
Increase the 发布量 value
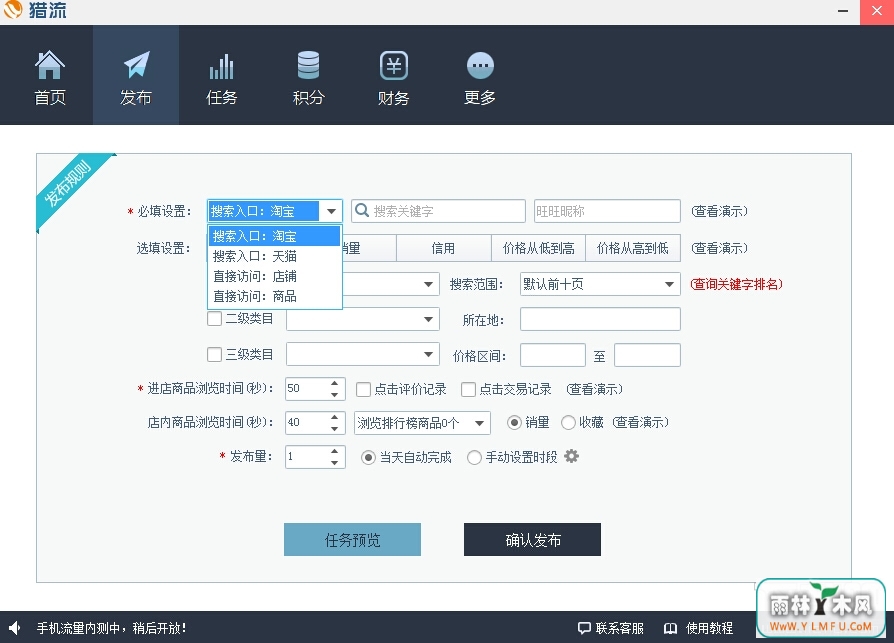335,451
